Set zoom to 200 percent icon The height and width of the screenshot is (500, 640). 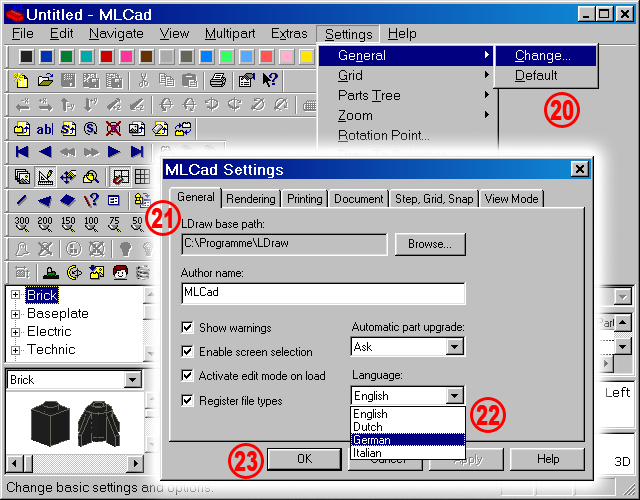(45, 224)
